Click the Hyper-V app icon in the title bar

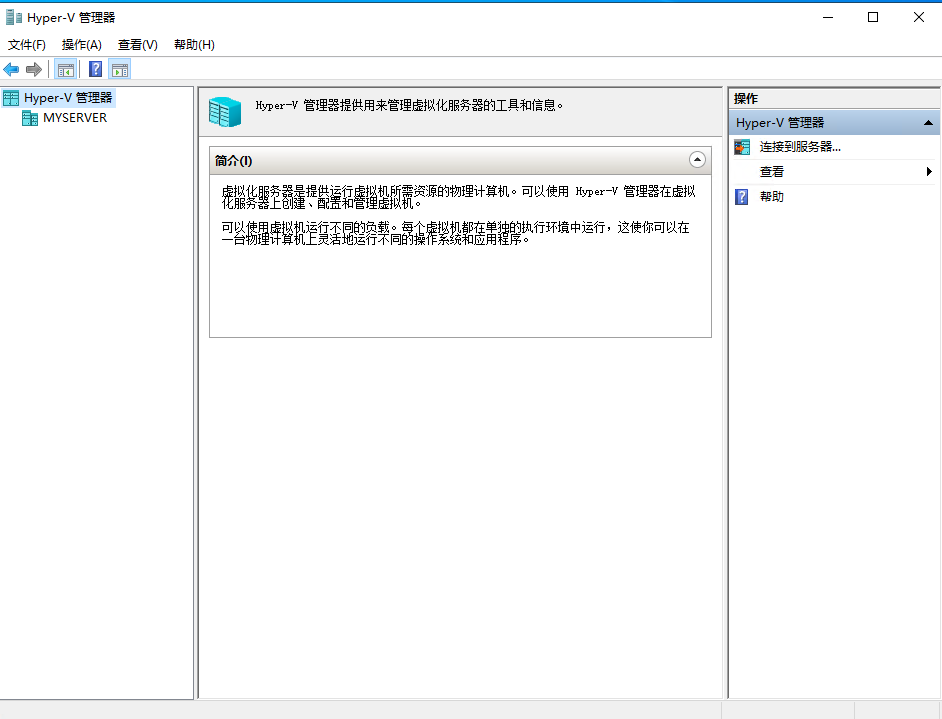[x=13, y=17]
